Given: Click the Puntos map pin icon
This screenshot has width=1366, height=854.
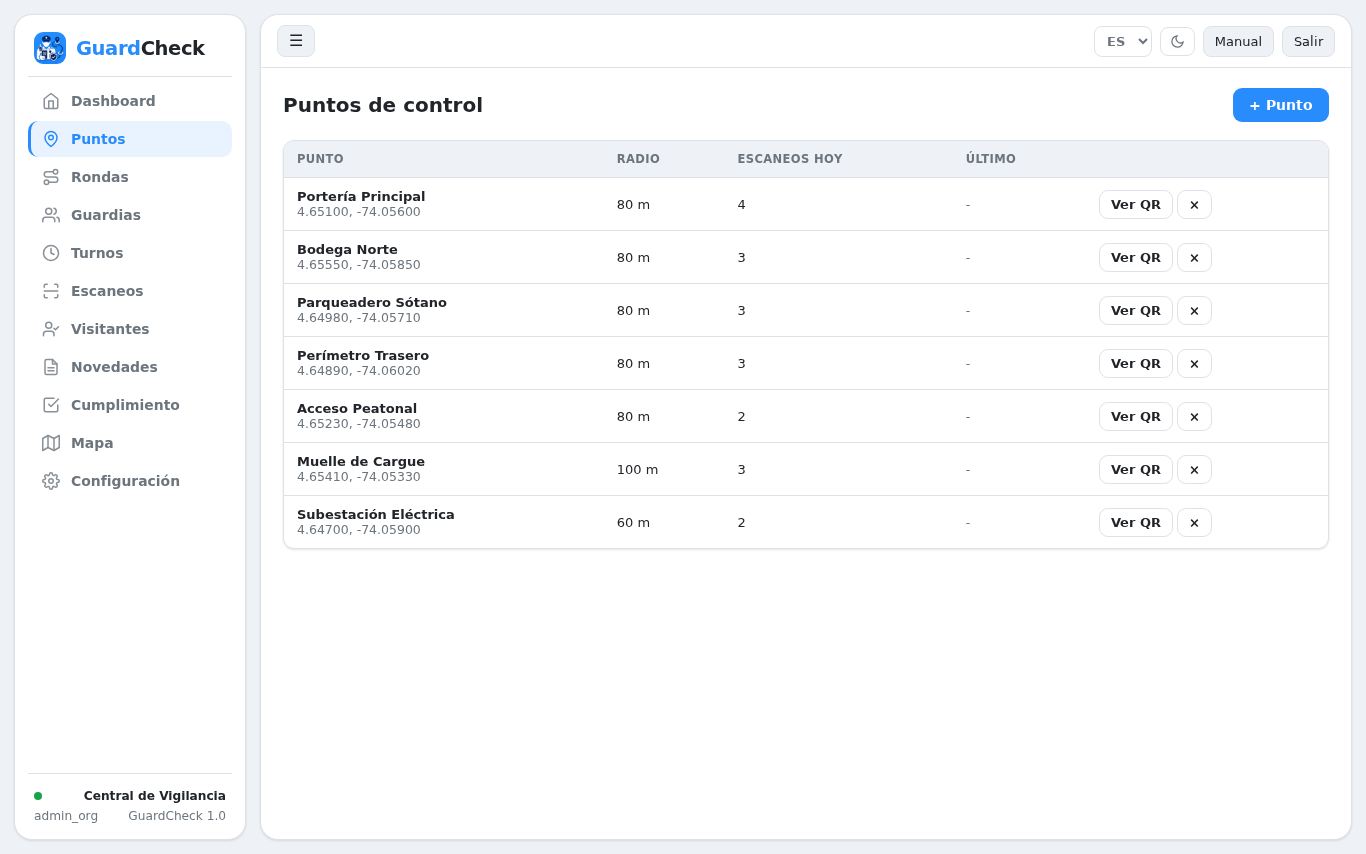Looking at the screenshot, I should (51, 139).
